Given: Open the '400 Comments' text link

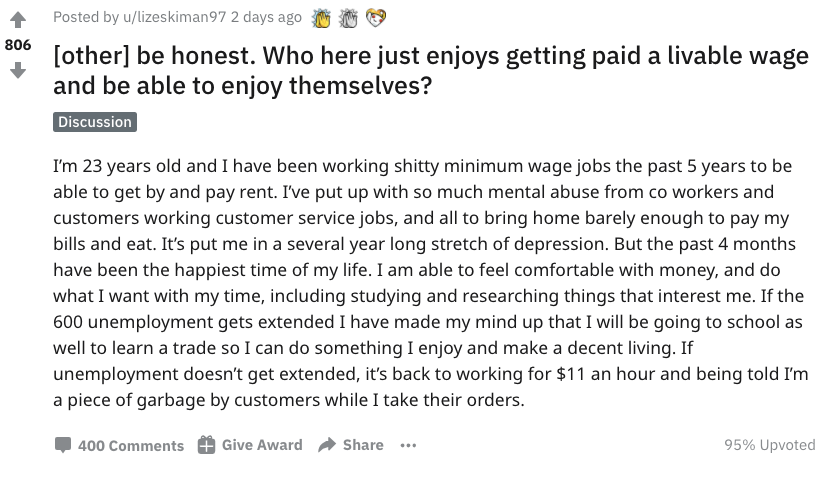Looking at the screenshot, I should [x=131, y=446].
